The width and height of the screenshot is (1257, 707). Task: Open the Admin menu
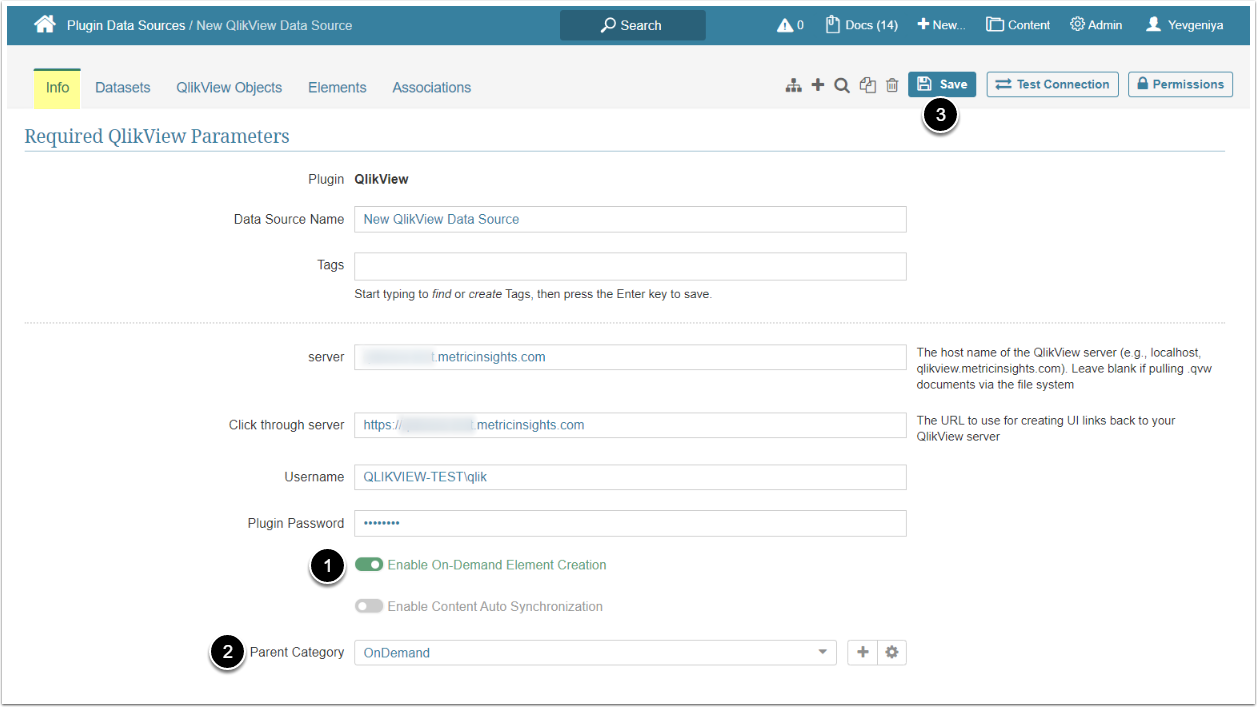coord(1096,25)
